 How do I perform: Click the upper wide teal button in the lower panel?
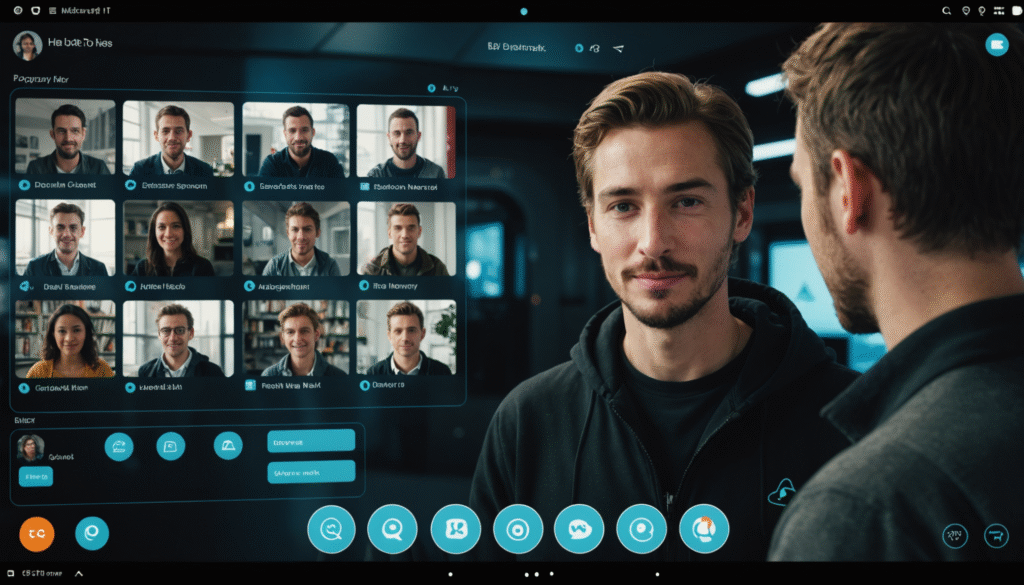pos(311,441)
